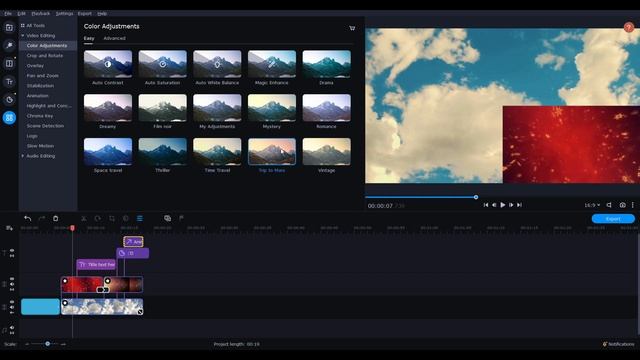Screen dimensions: 640x360
Task: Open the Import files panel icon
Action: pyautogui.click(x=9, y=27)
